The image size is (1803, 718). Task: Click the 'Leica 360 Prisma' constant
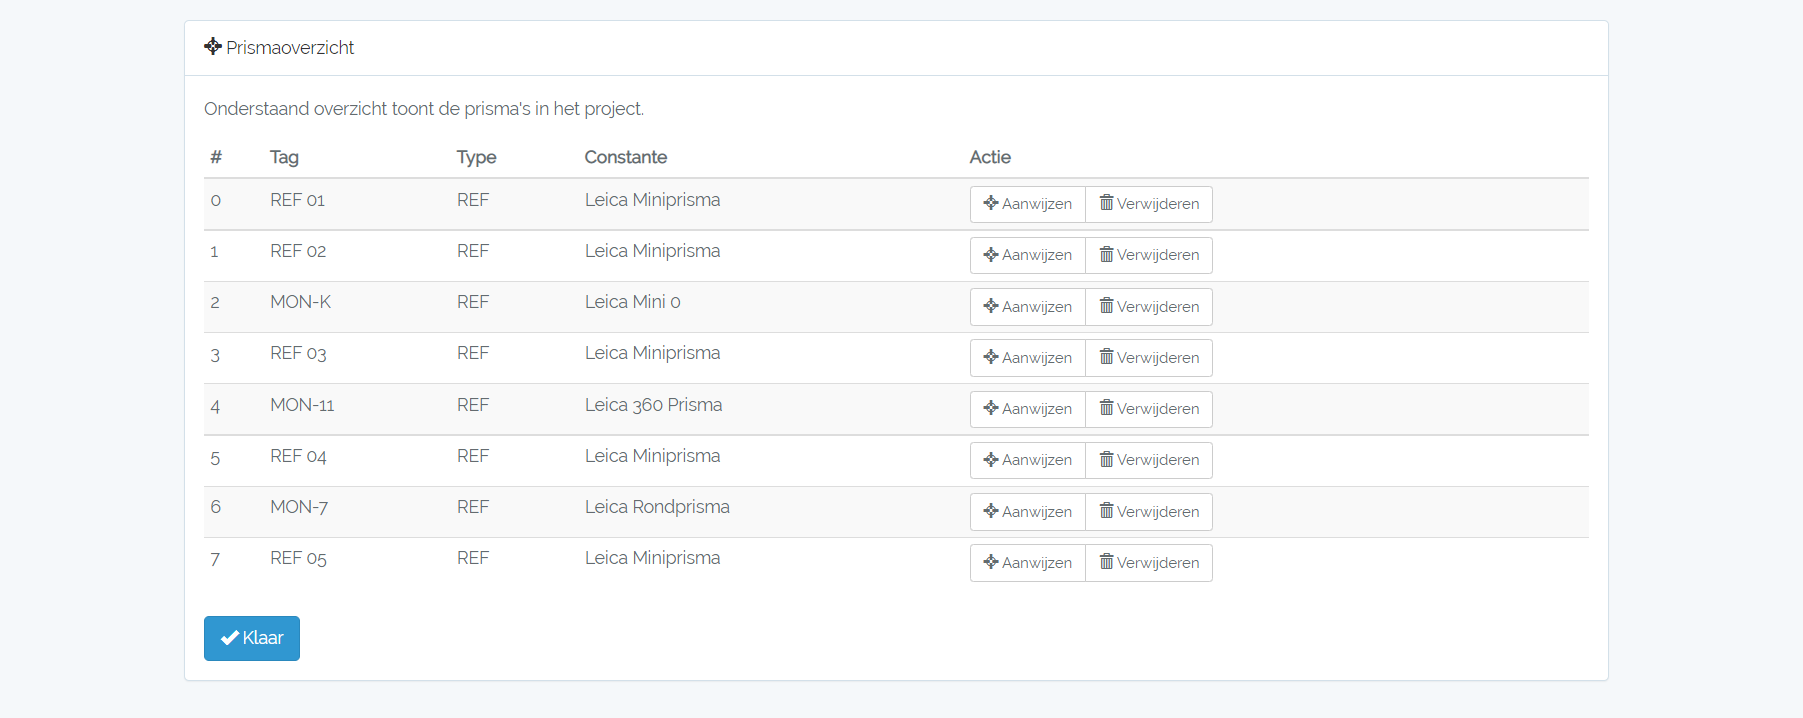click(653, 405)
